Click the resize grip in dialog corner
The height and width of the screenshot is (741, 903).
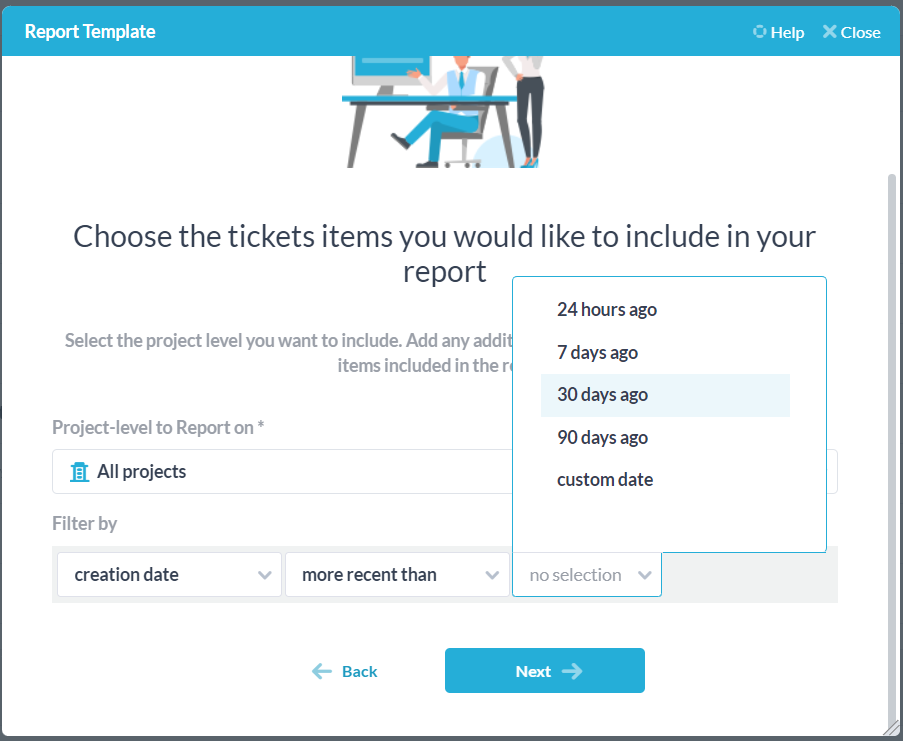pos(891,727)
